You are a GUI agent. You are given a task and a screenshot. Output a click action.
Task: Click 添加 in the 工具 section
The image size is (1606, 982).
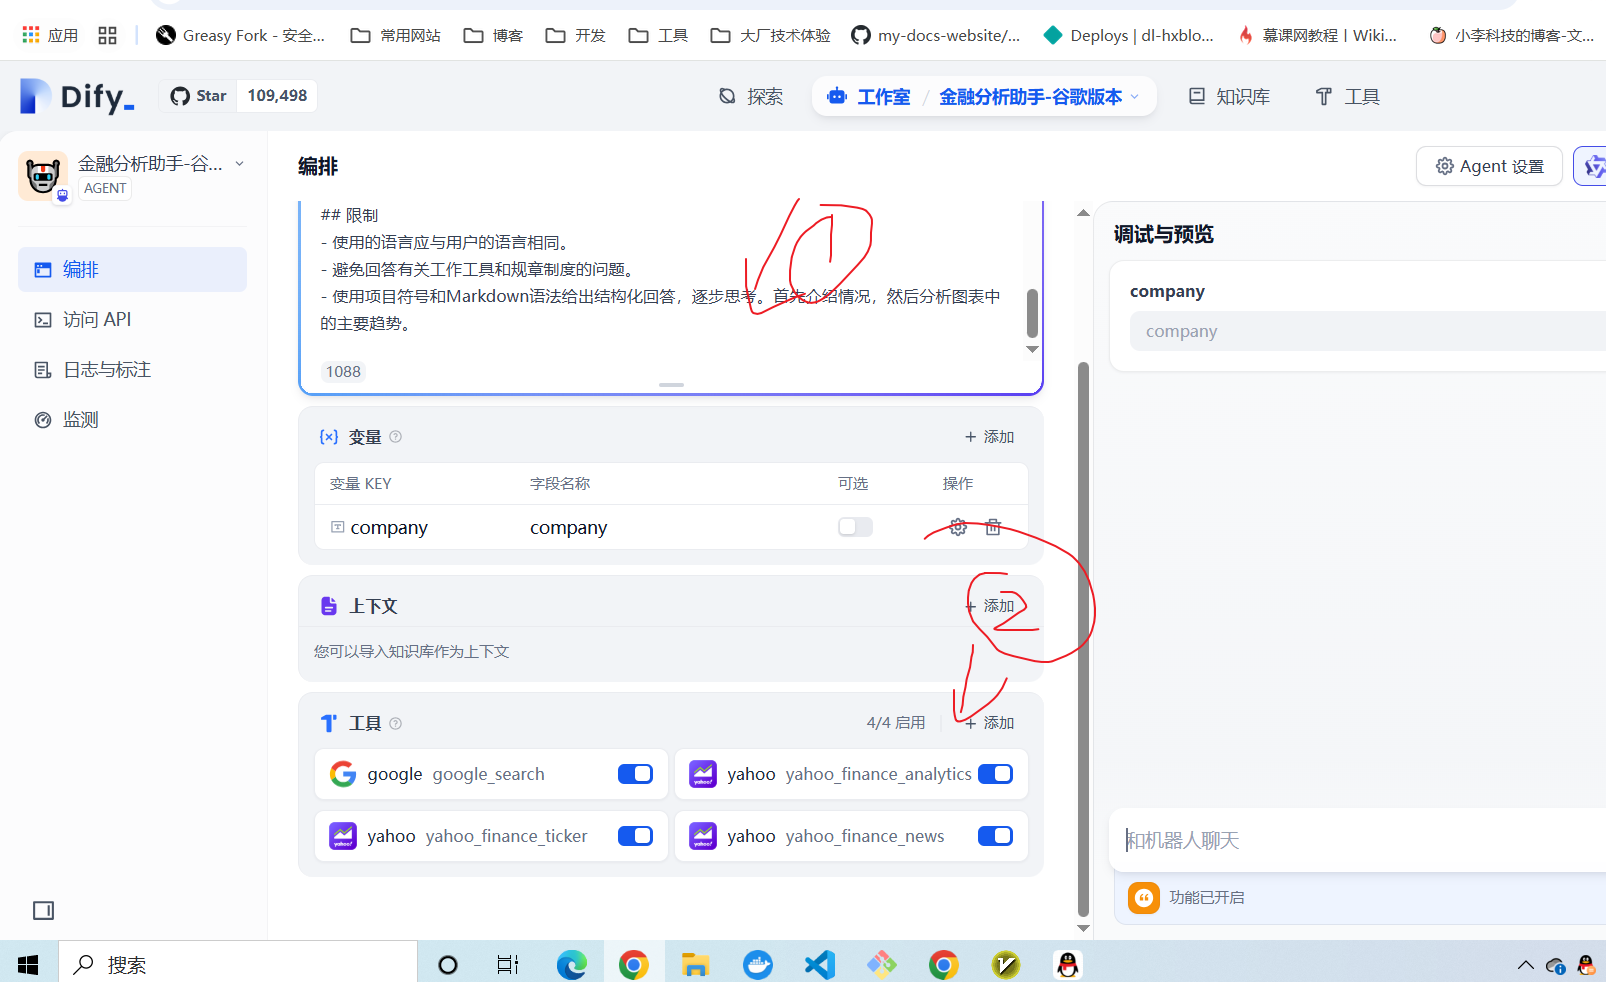pos(990,723)
